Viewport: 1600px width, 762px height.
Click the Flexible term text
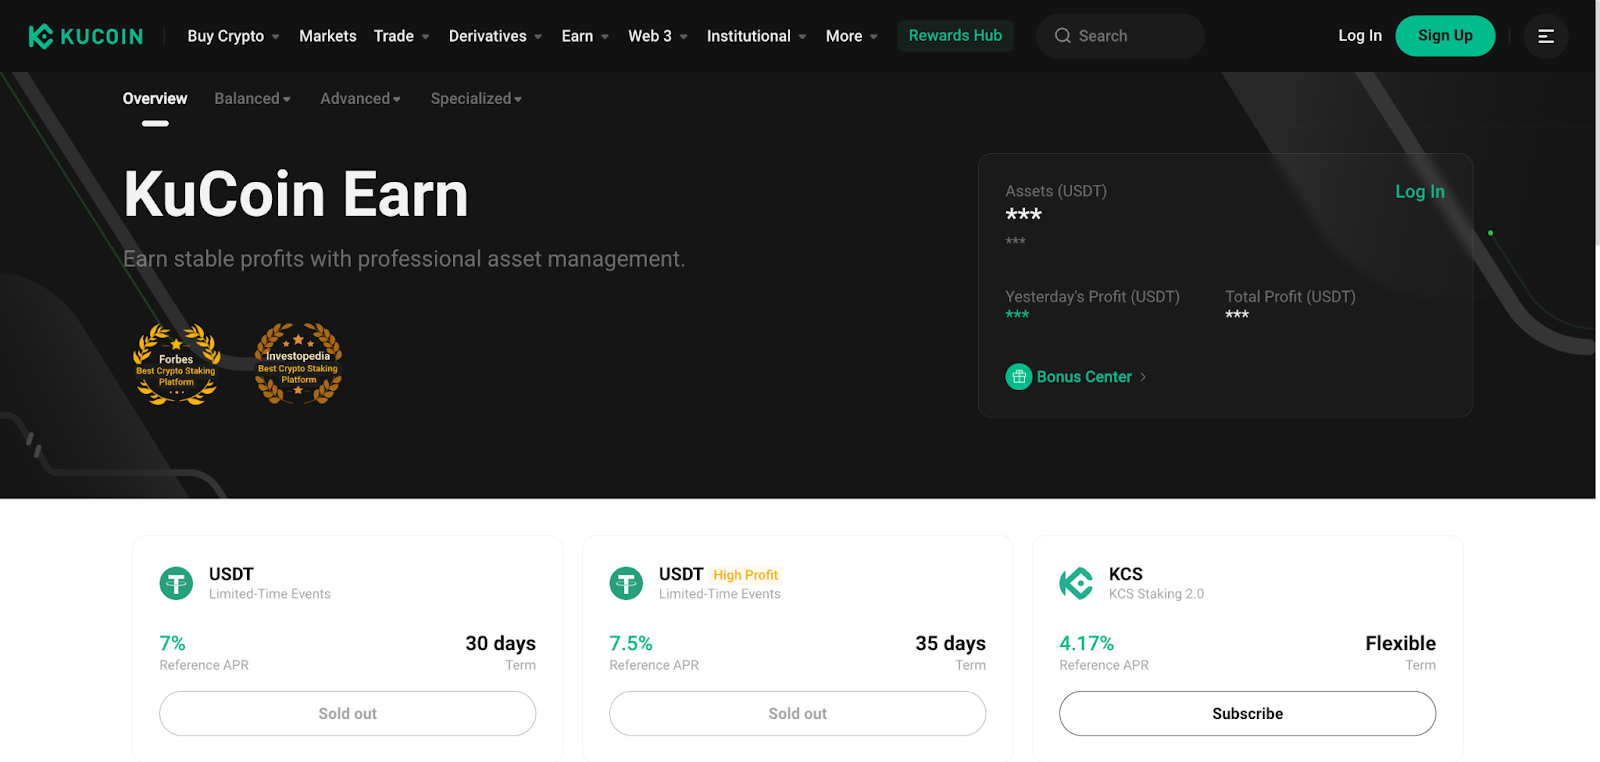[x=1400, y=643]
